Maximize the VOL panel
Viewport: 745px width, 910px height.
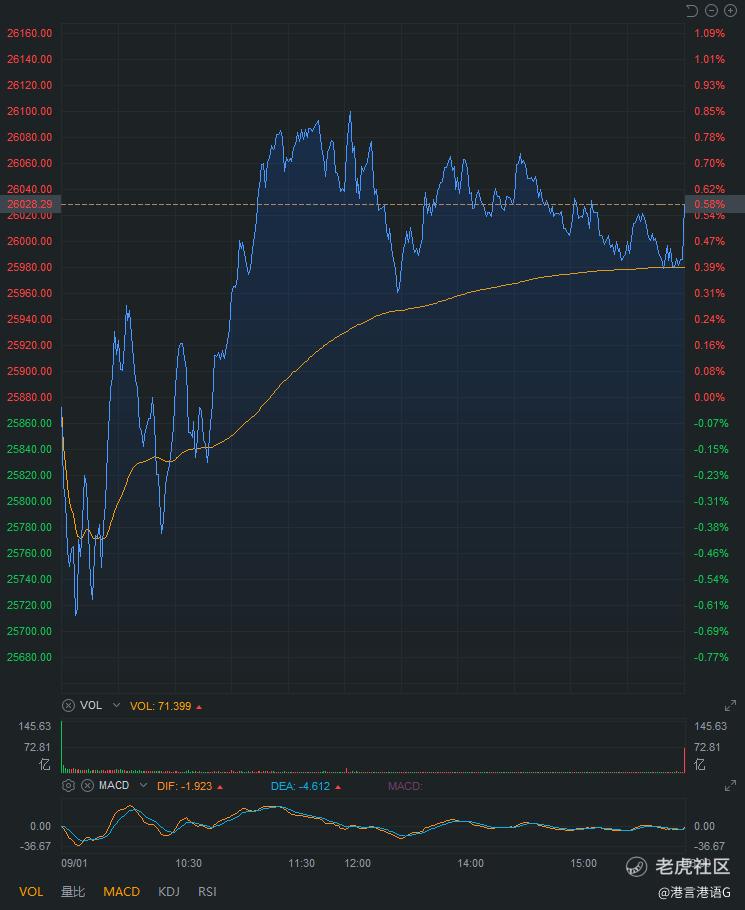(x=730, y=706)
